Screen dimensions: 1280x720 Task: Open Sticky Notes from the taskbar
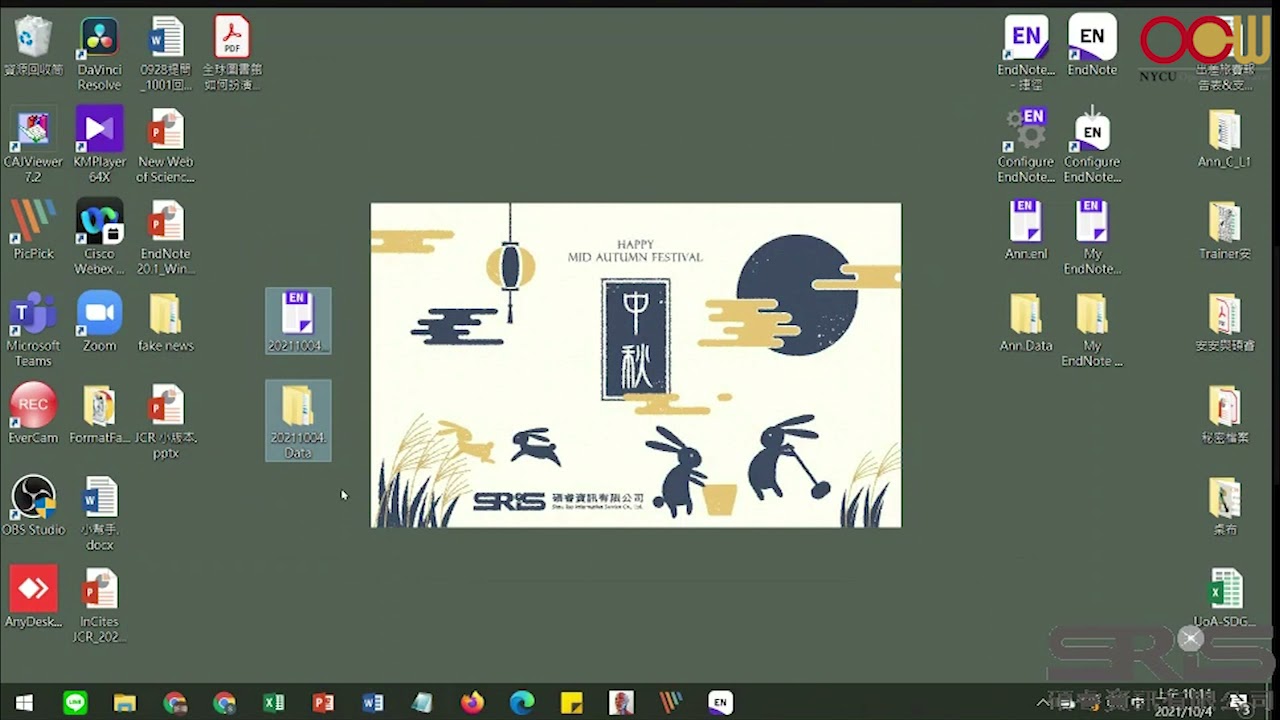571,703
